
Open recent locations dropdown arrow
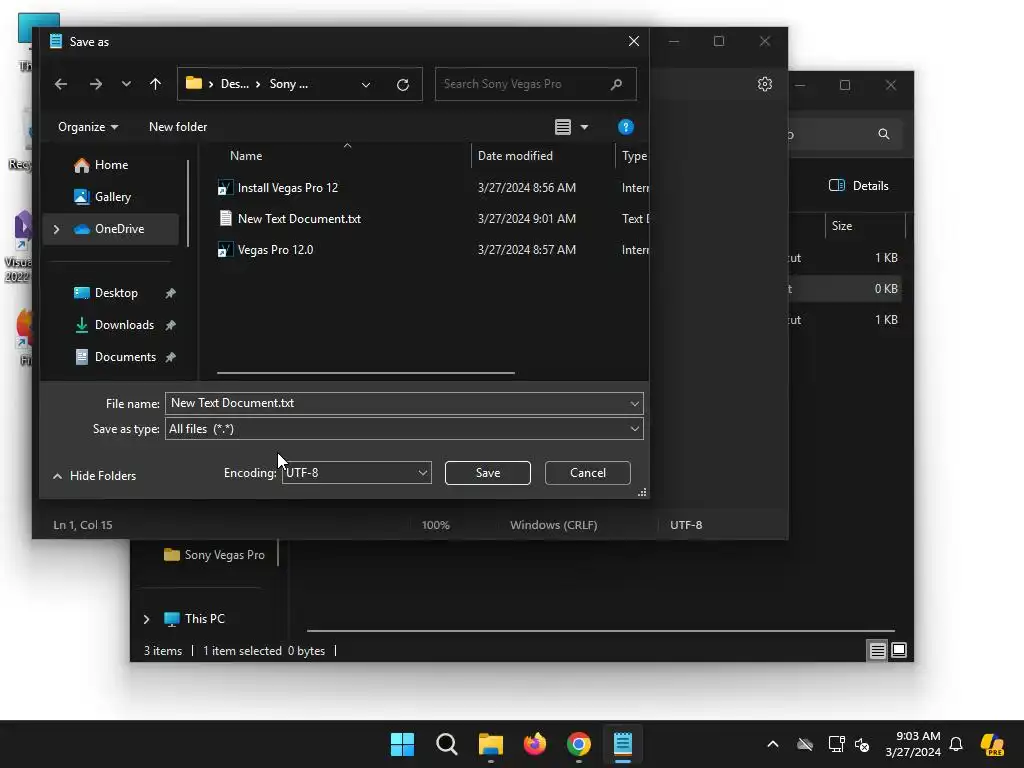[x=126, y=84]
